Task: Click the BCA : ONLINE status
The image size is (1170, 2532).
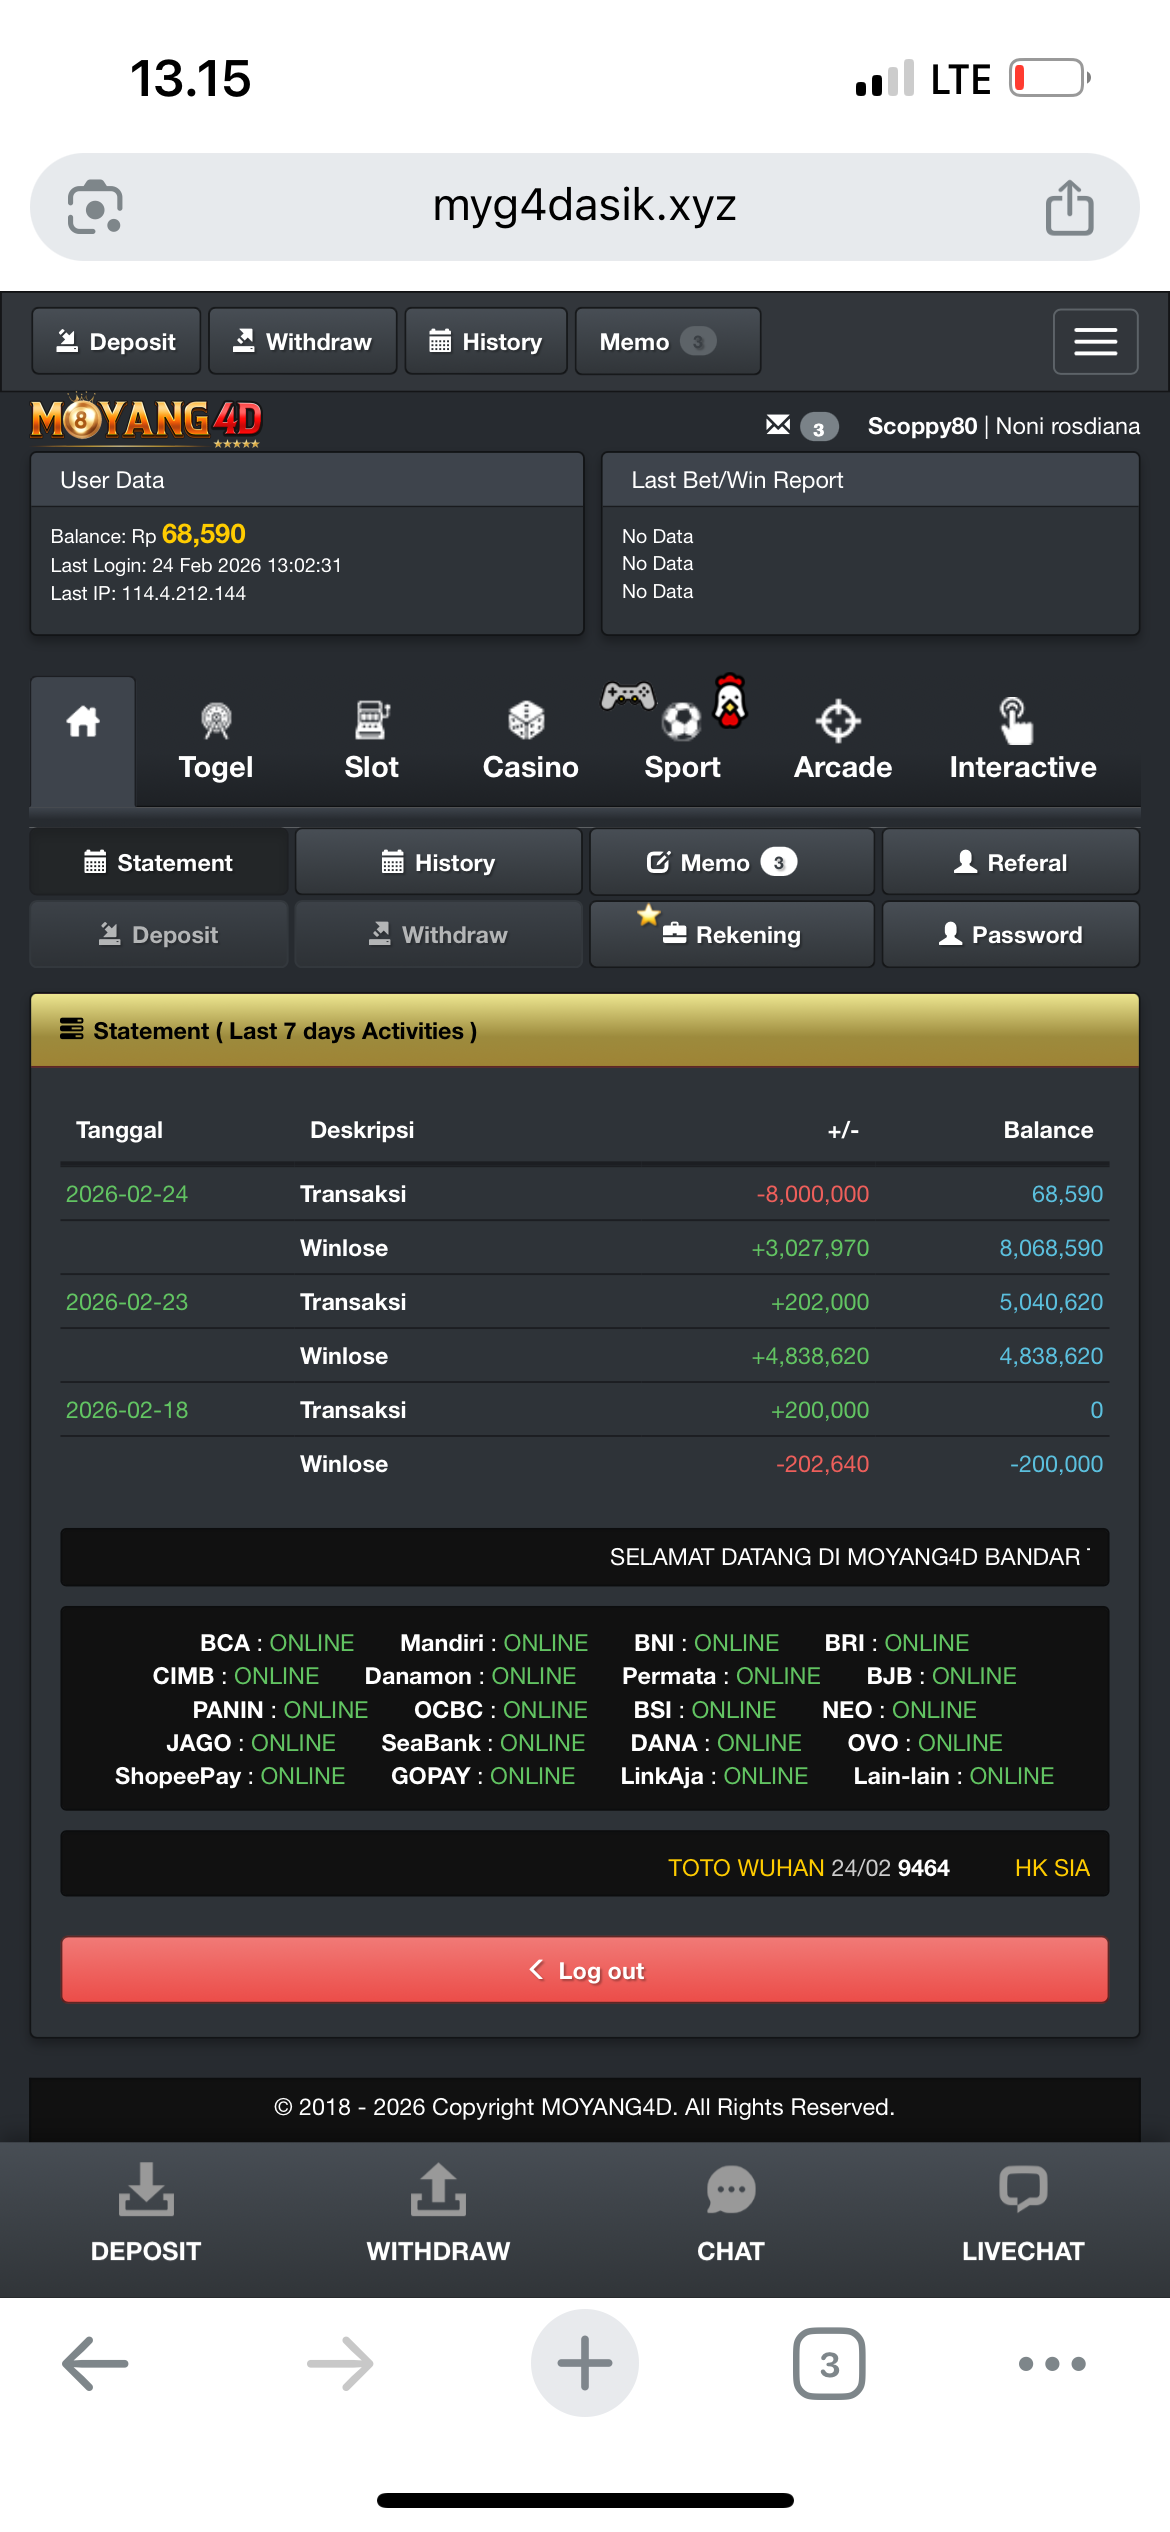Action: [x=277, y=1643]
